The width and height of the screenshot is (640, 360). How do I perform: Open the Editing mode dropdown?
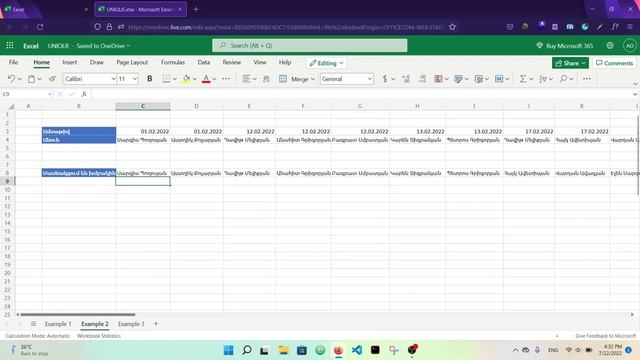coord(326,63)
